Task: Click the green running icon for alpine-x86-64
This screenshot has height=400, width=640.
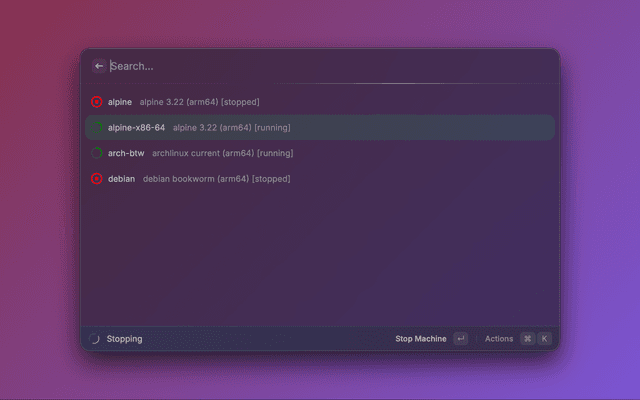Action: click(x=97, y=128)
